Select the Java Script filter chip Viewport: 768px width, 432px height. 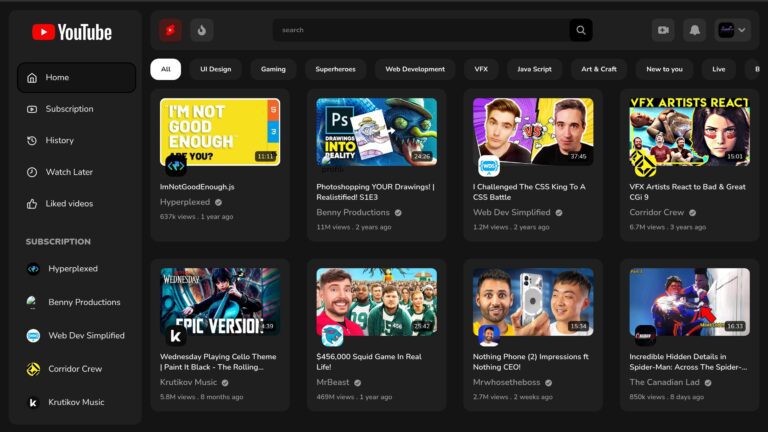point(534,69)
